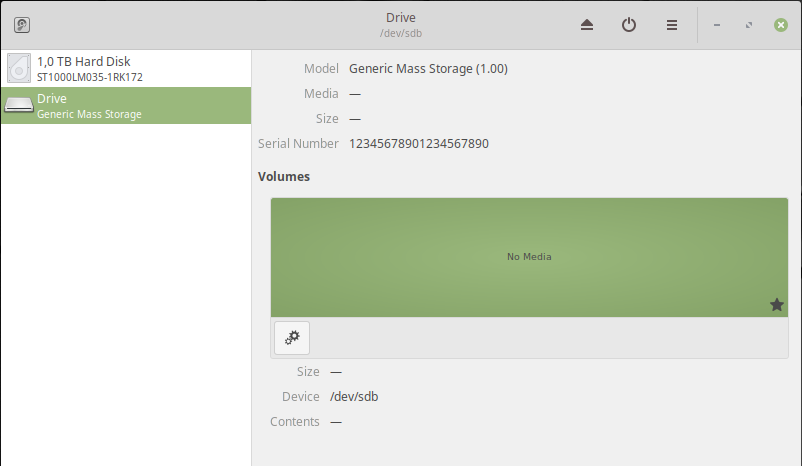Power off the Generic Mass Storage drive
802x466 pixels.
629,25
